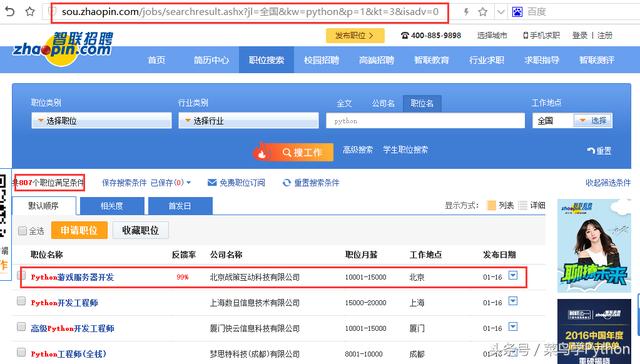
Task: Select the 职位名 search mode tab
Action: click(x=422, y=104)
